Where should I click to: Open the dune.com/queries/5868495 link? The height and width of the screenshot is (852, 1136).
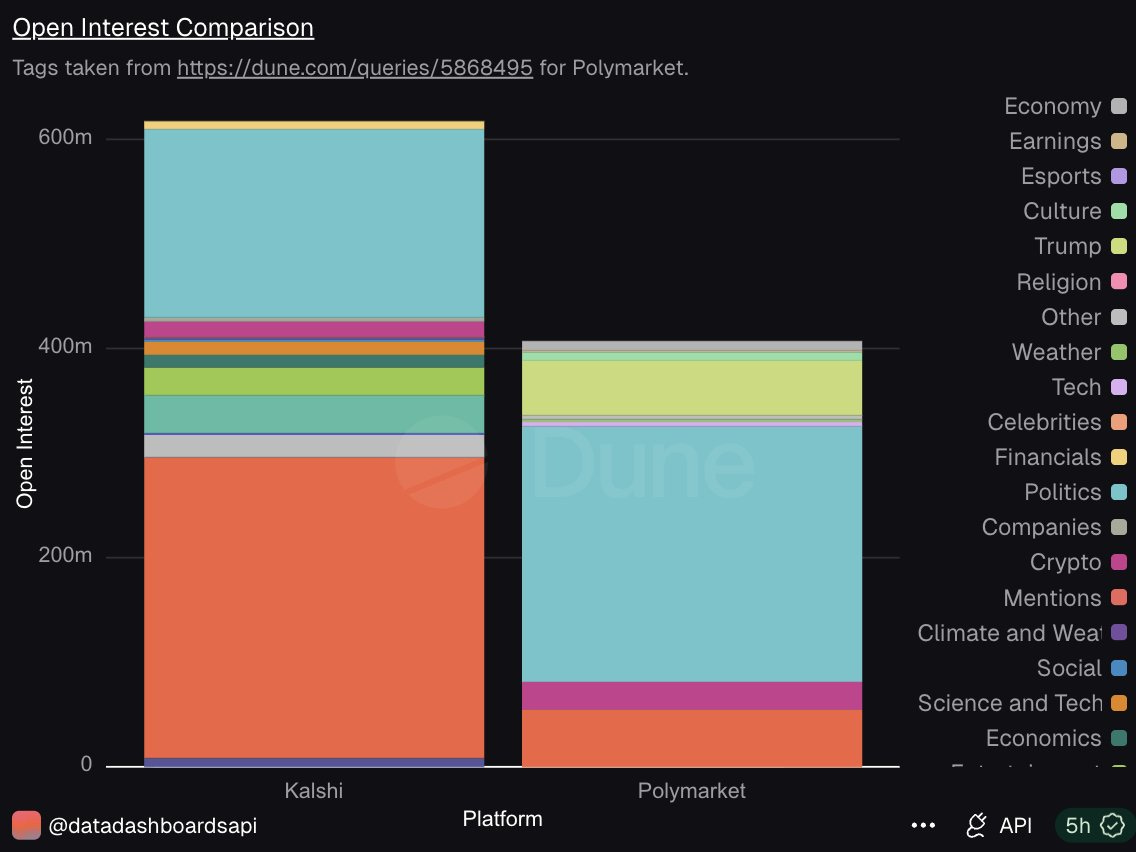click(355, 68)
